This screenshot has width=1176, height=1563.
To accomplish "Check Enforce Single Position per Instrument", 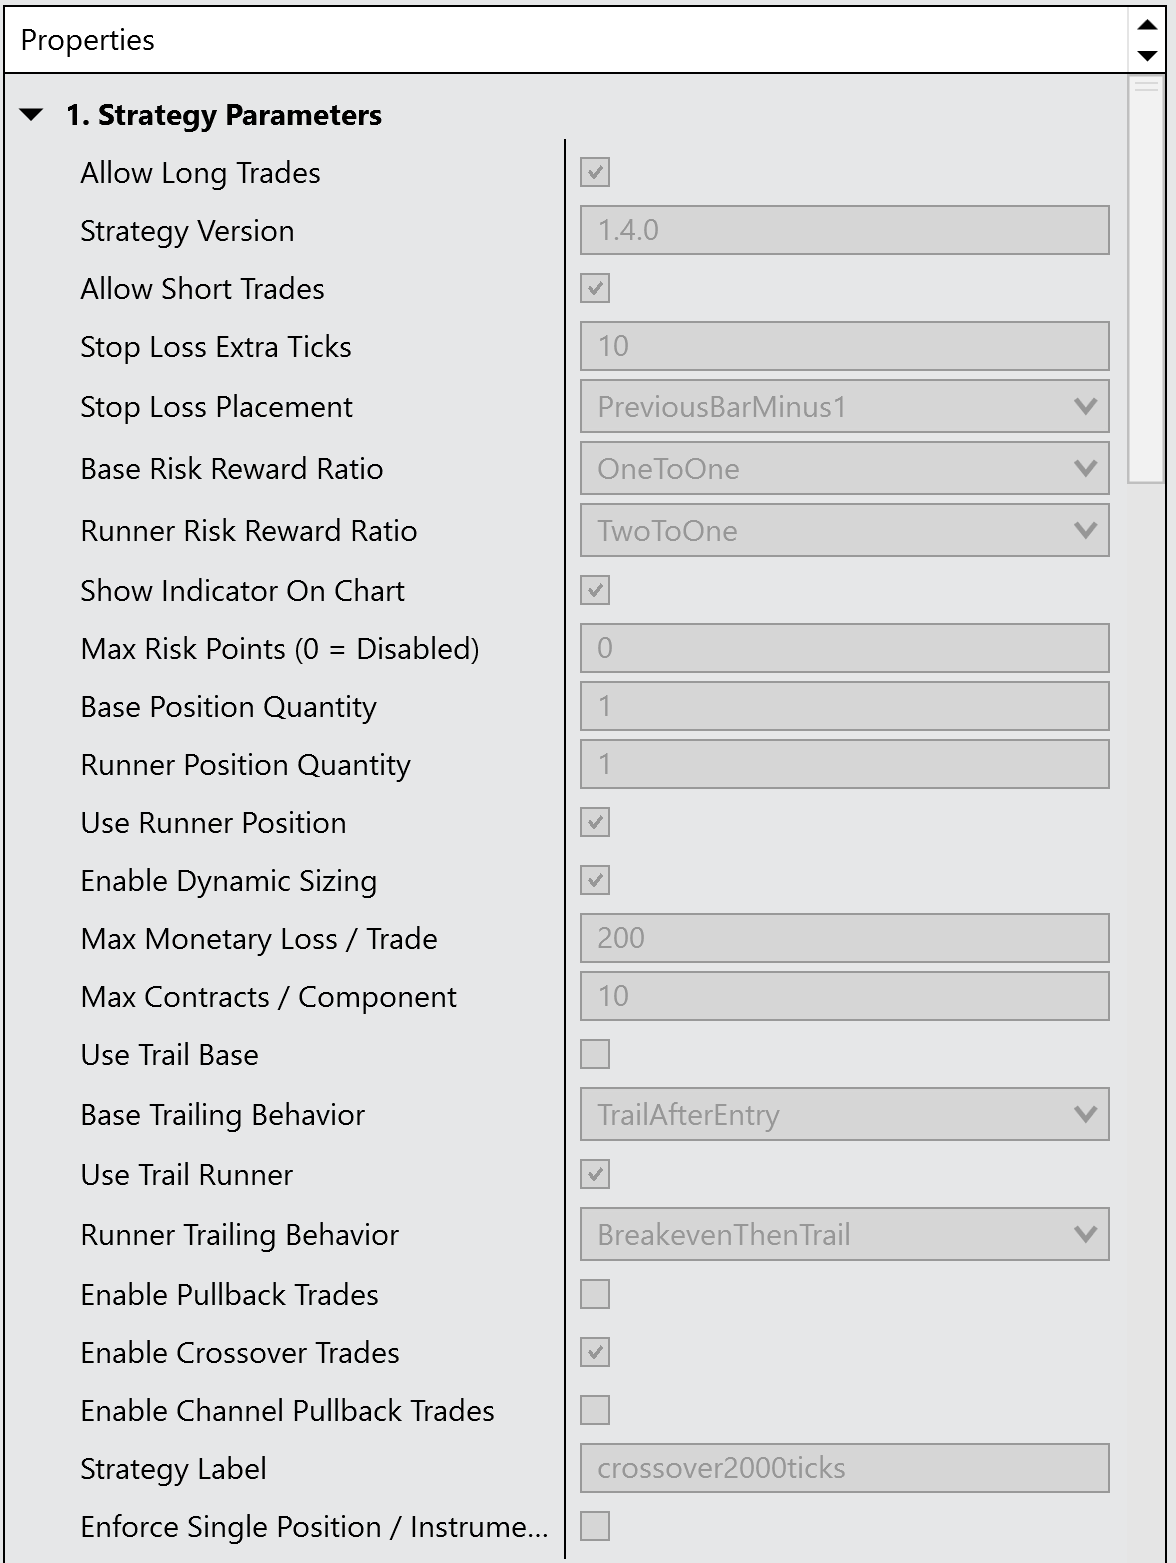I will point(595,1526).
